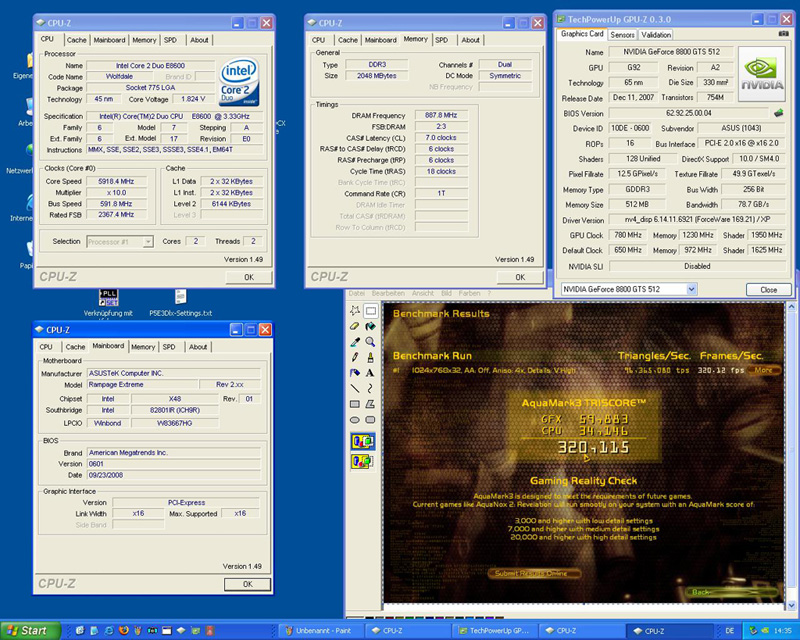Open Cache tab in the CPU-Z processor window
This screenshot has width=800, height=640.
click(x=77, y=40)
